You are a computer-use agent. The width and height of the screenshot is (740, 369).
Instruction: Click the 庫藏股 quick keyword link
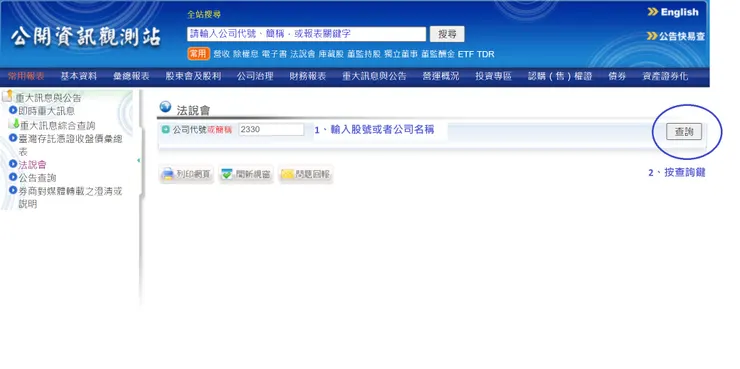pos(331,54)
